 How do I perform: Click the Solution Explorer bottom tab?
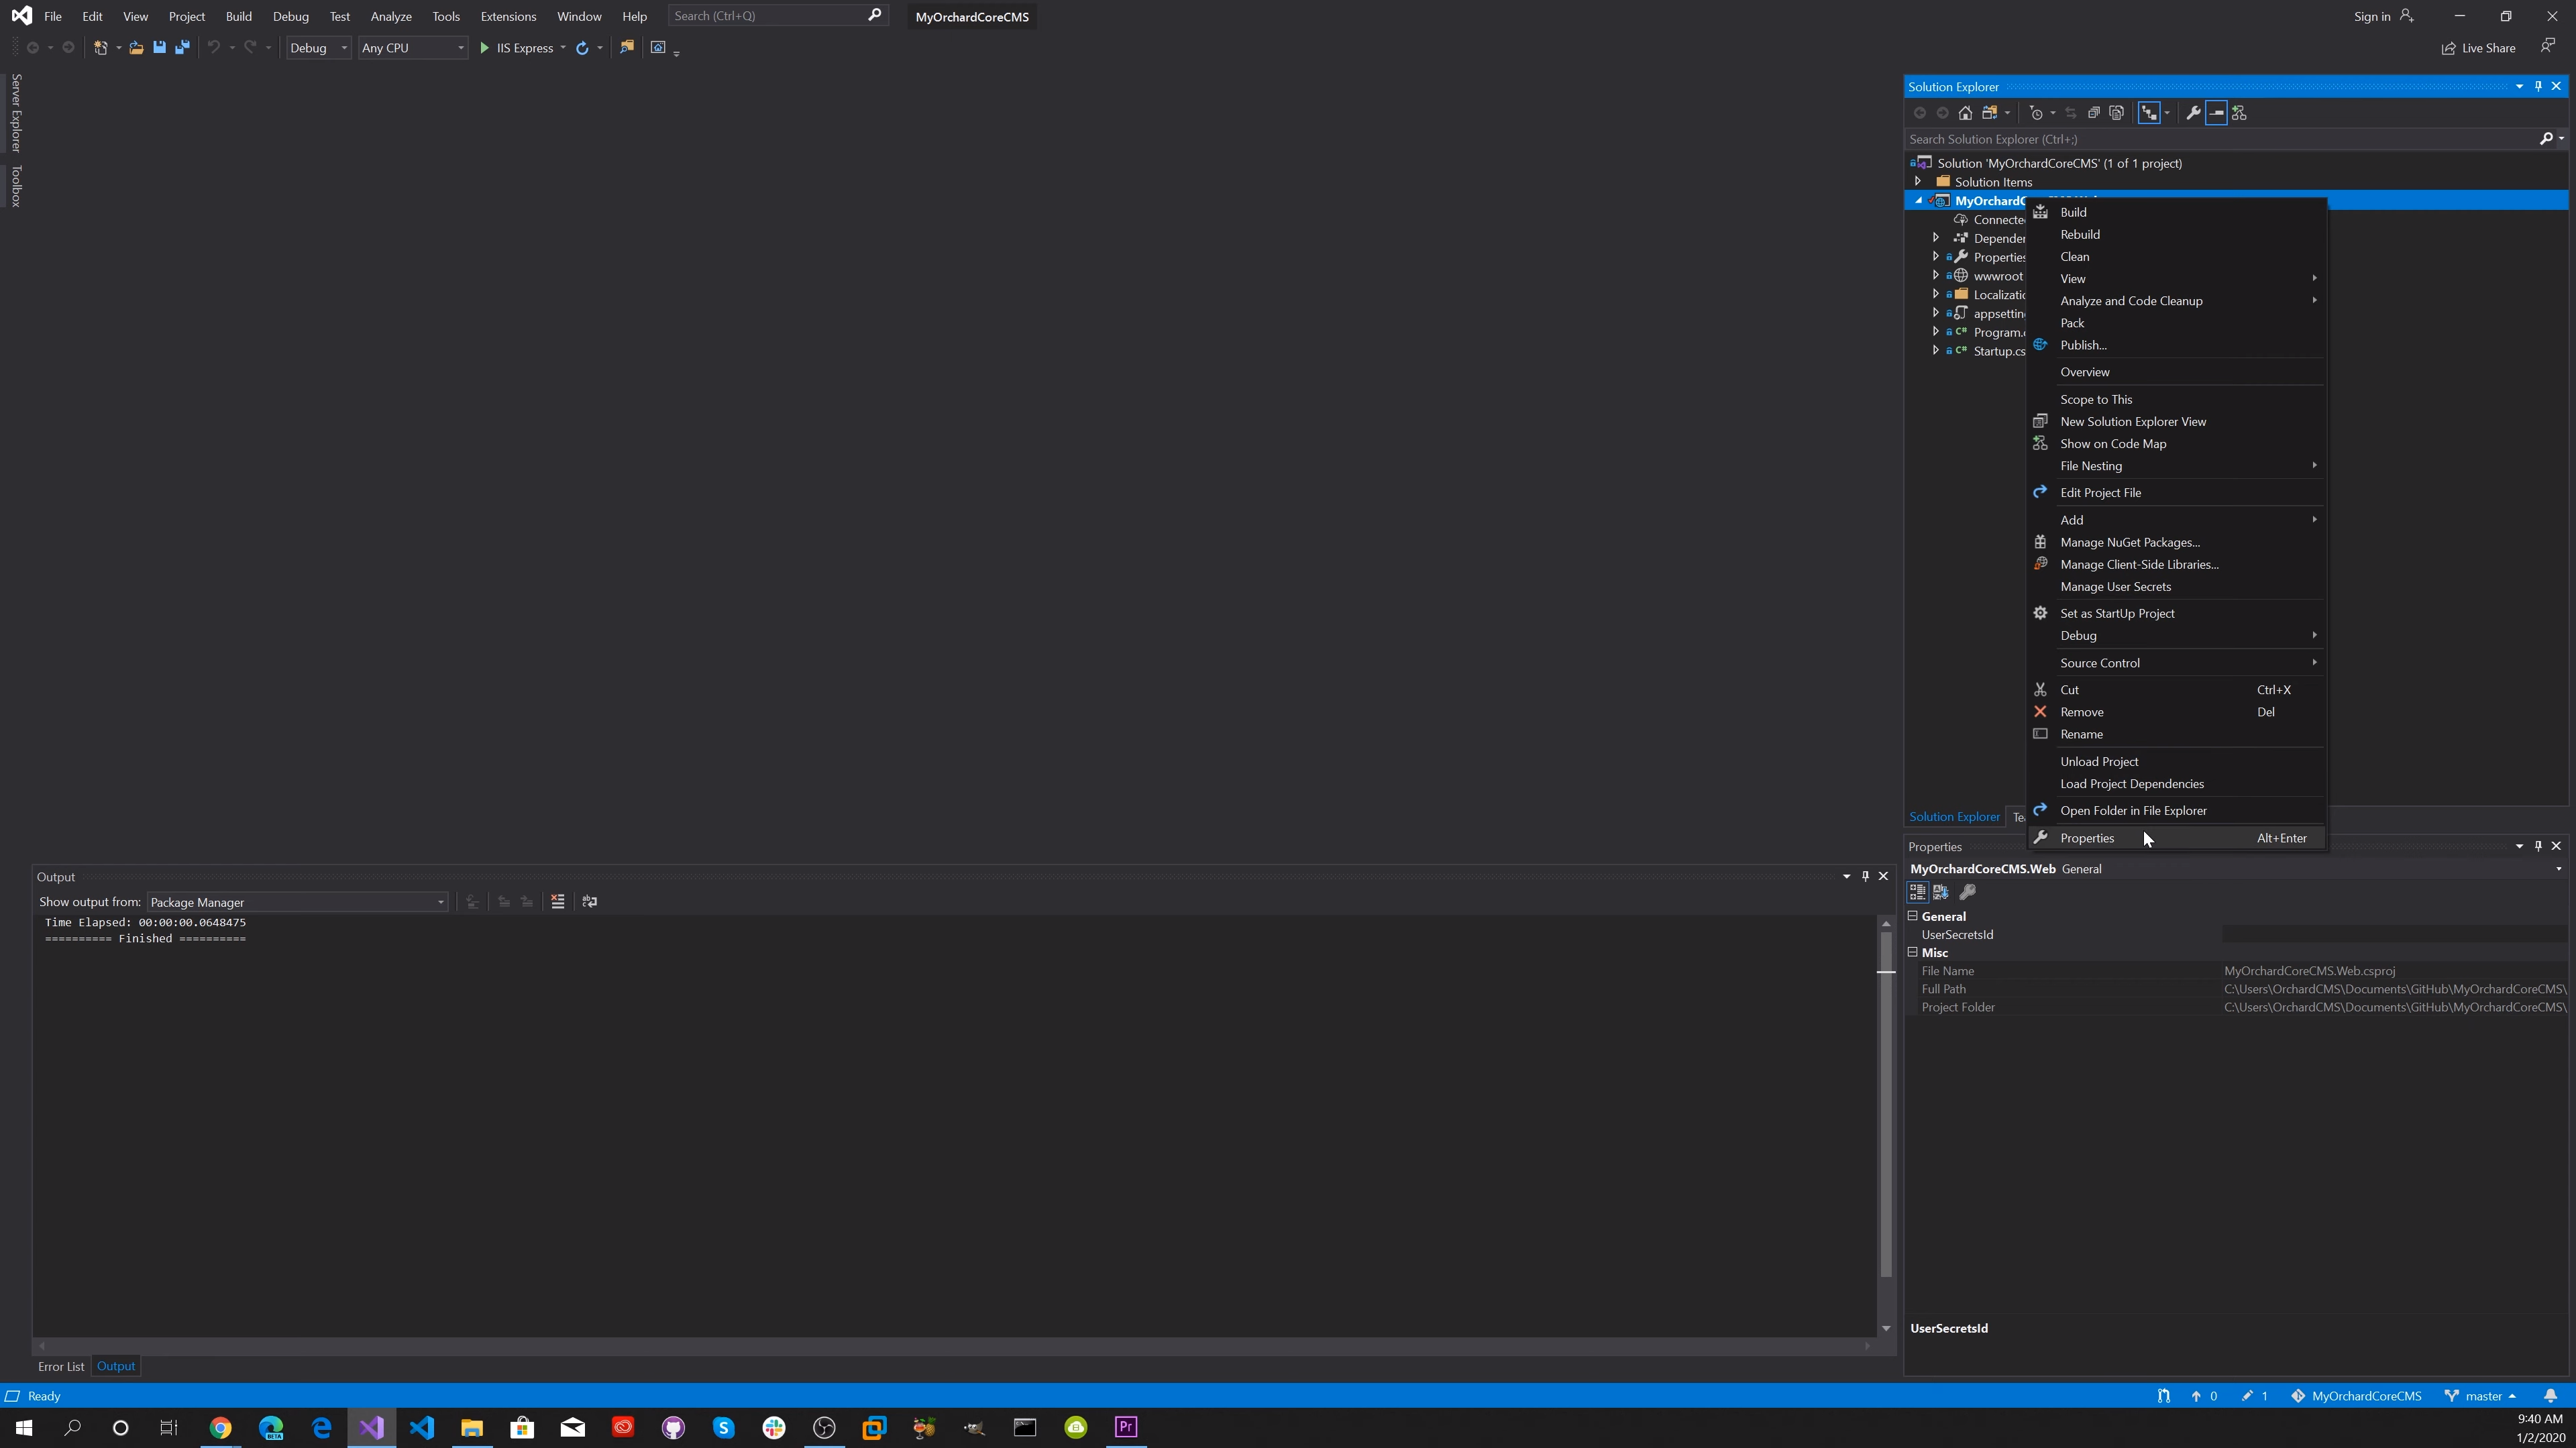1954,816
